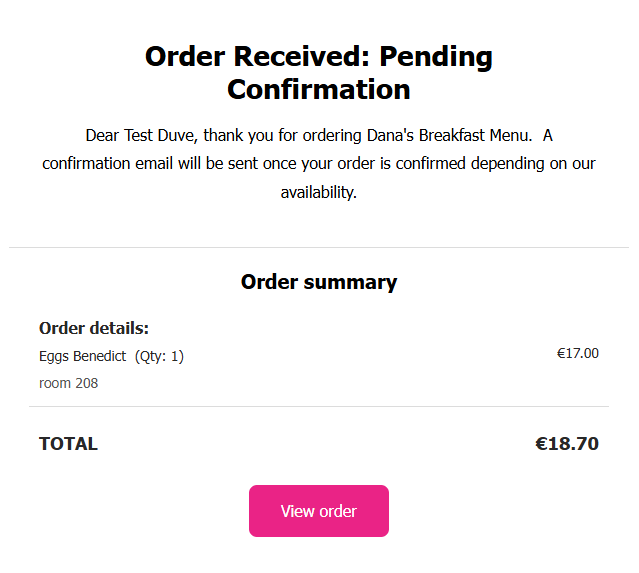Click the (Qty: 1) quantity text

(x=159, y=356)
